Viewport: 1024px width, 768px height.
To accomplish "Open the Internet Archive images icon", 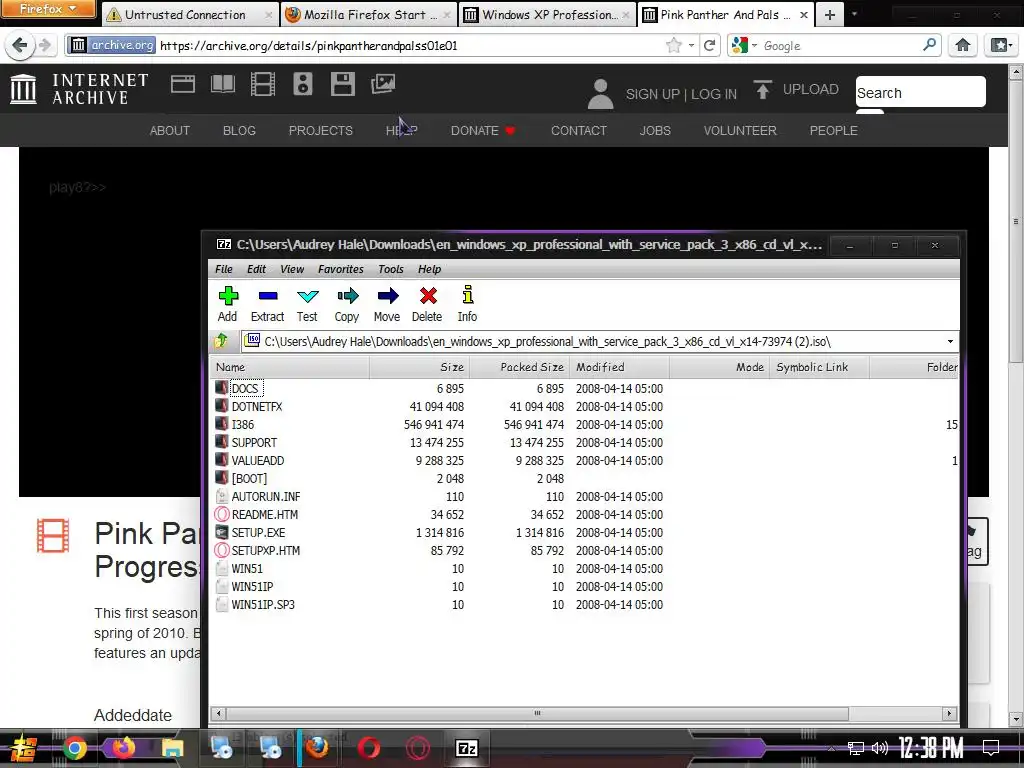I will 383,84.
